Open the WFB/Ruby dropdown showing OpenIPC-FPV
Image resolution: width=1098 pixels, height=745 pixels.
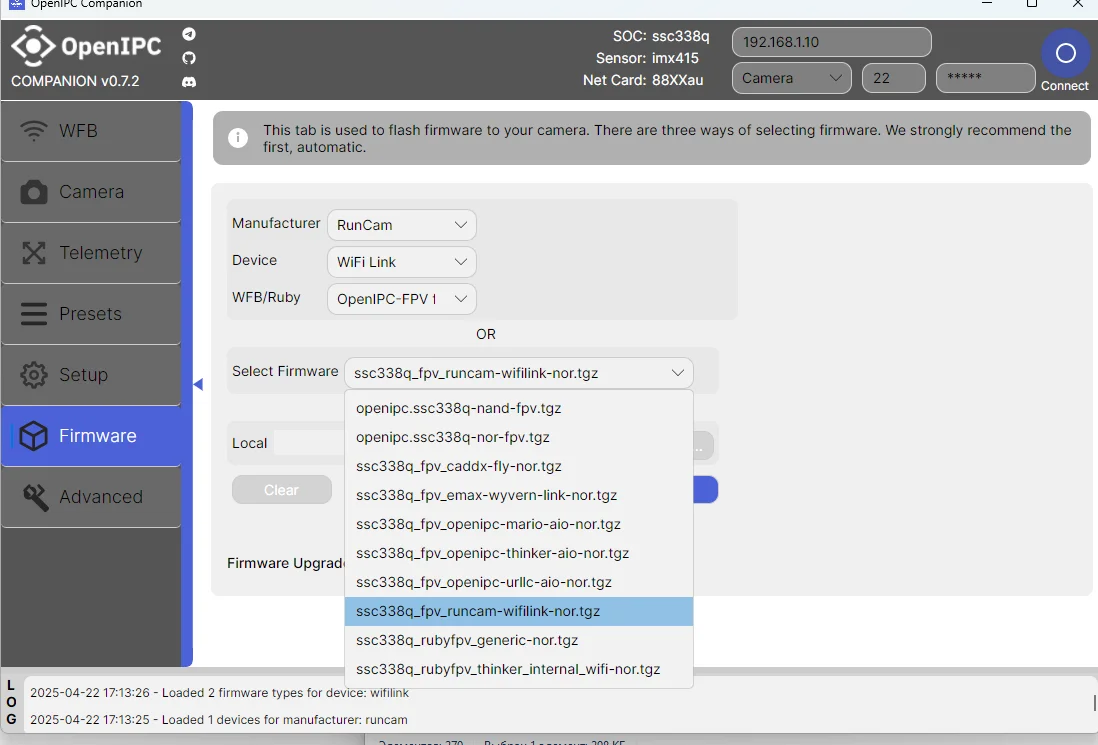tap(401, 299)
